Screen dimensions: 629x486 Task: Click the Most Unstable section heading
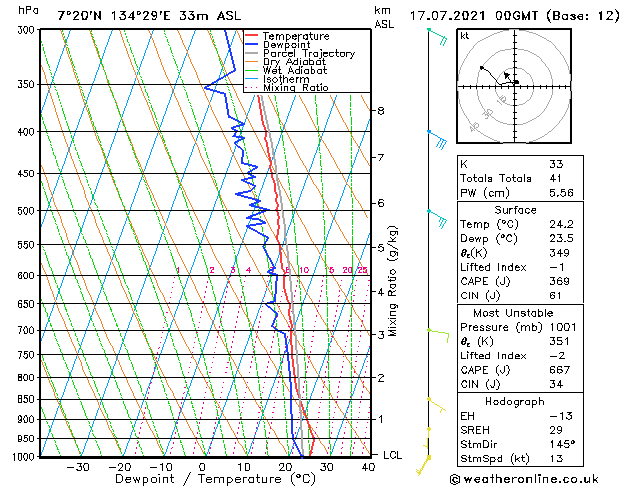(x=513, y=313)
